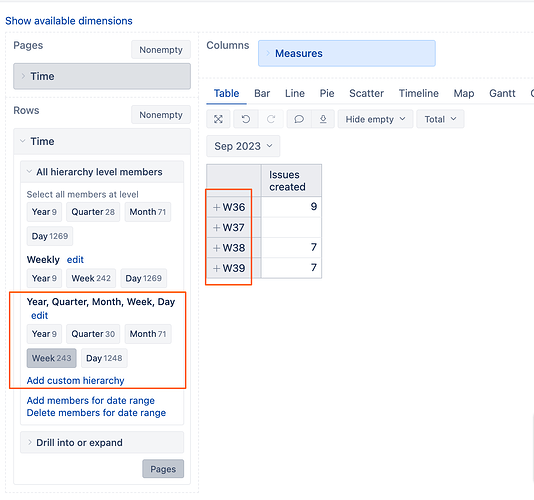Expand Drill into or expand section
Image resolution: width=534 pixels, height=500 pixels.
(x=102, y=442)
